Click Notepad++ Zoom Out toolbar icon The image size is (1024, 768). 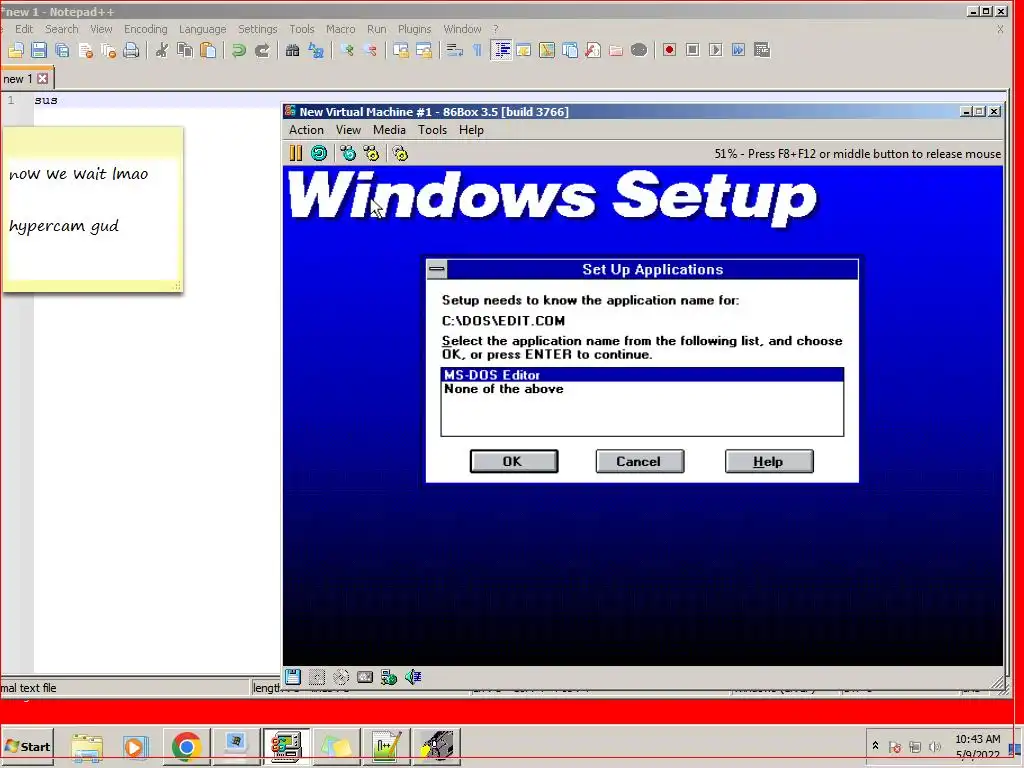(x=370, y=50)
